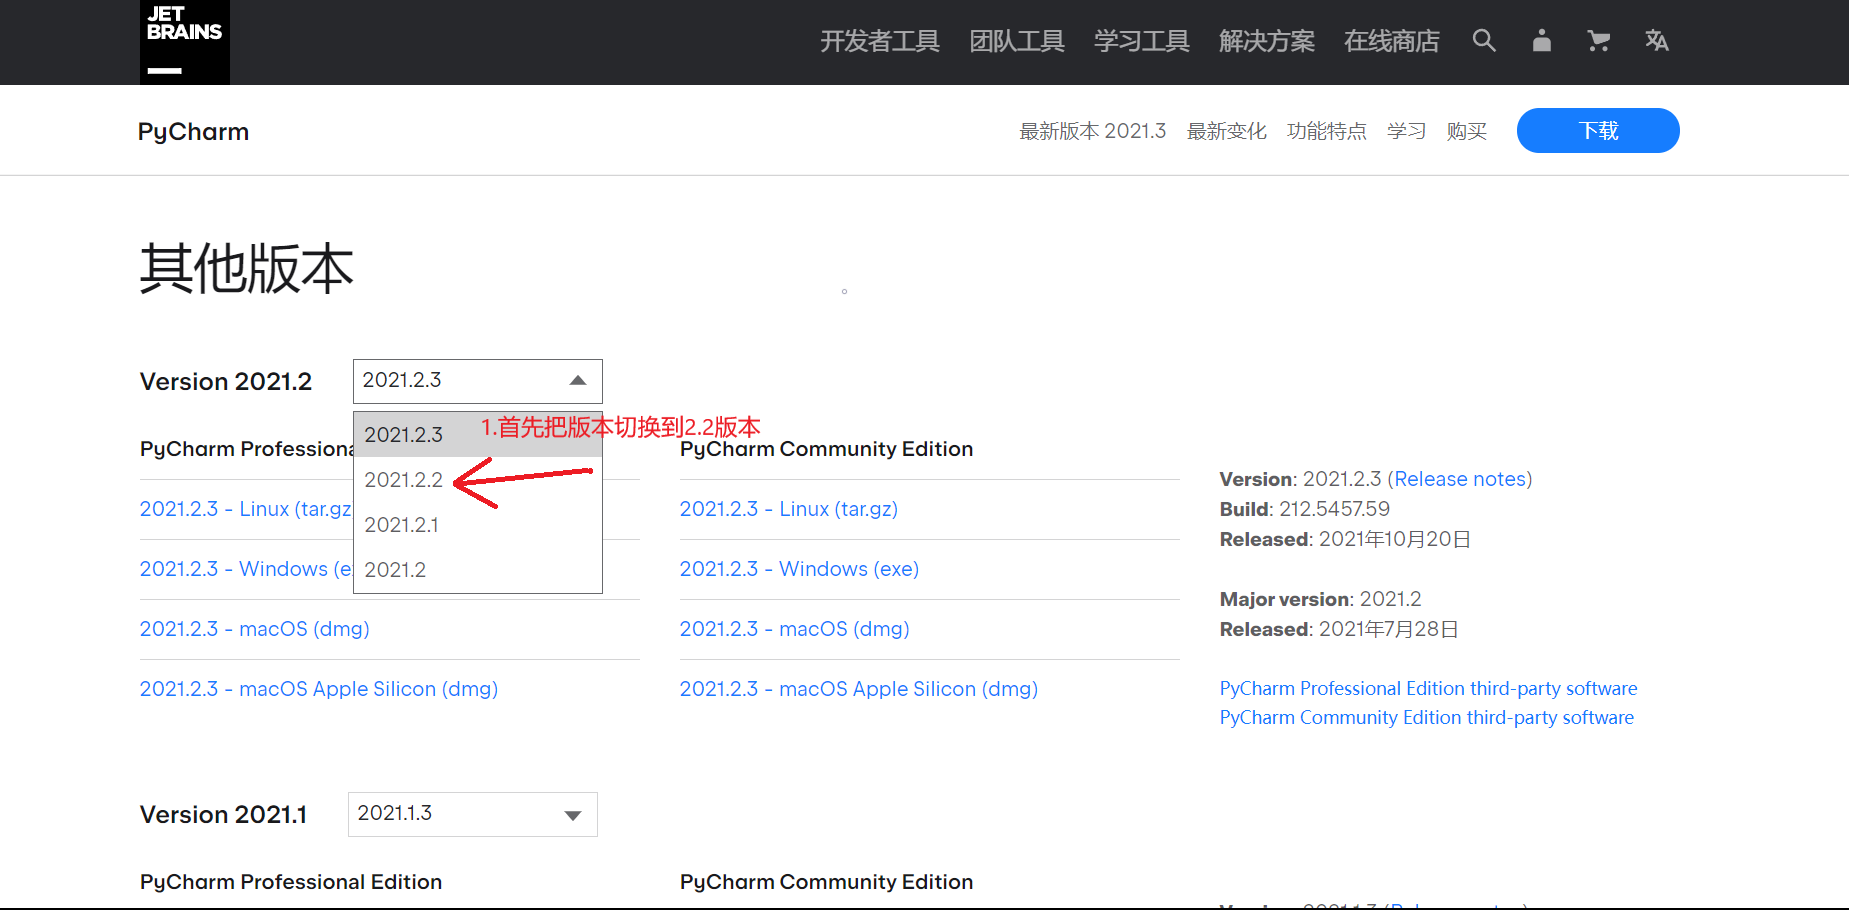Image resolution: width=1849 pixels, height=910 pixels.
Task: Click the Version 2021.2 label
Action: coord(226,382)
